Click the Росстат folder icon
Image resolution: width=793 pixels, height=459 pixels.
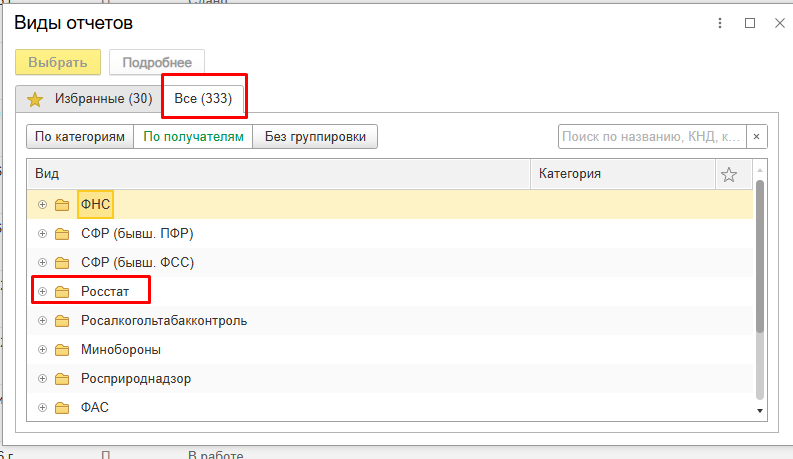tap(62, 292)
